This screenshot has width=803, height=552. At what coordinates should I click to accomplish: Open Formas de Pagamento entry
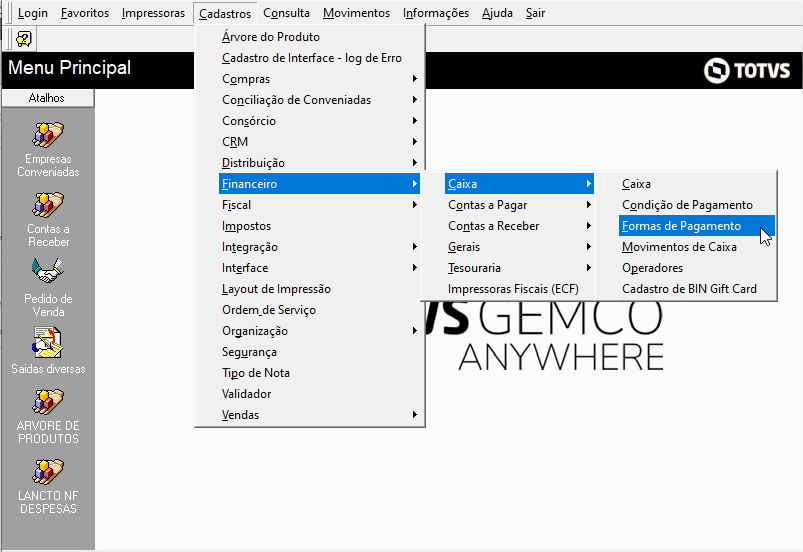tap(696, 226)
